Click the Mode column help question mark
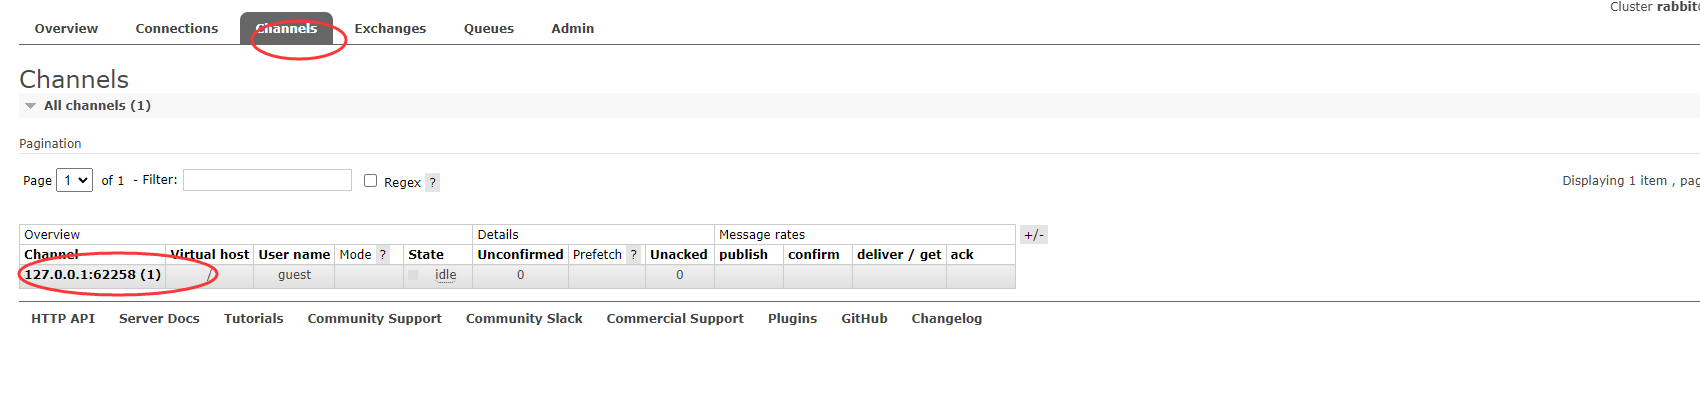The width and height of the screenshot is (1700, 404). click(x=382, y=255)
